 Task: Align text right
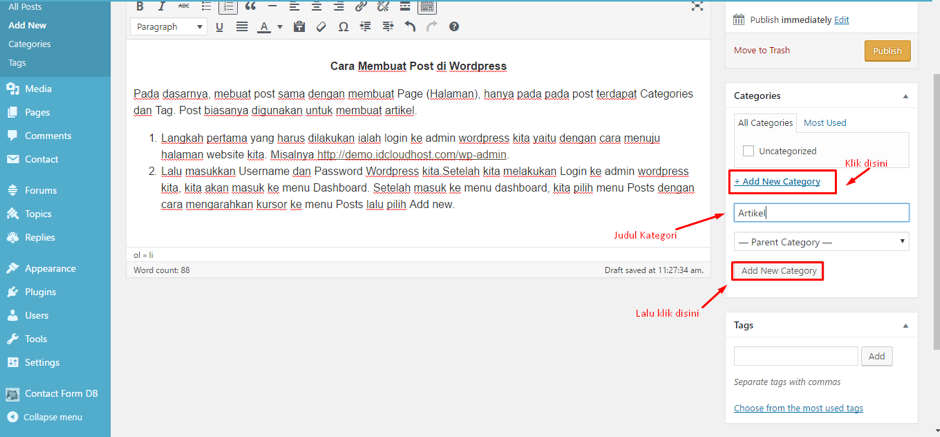tap(339, 7)
